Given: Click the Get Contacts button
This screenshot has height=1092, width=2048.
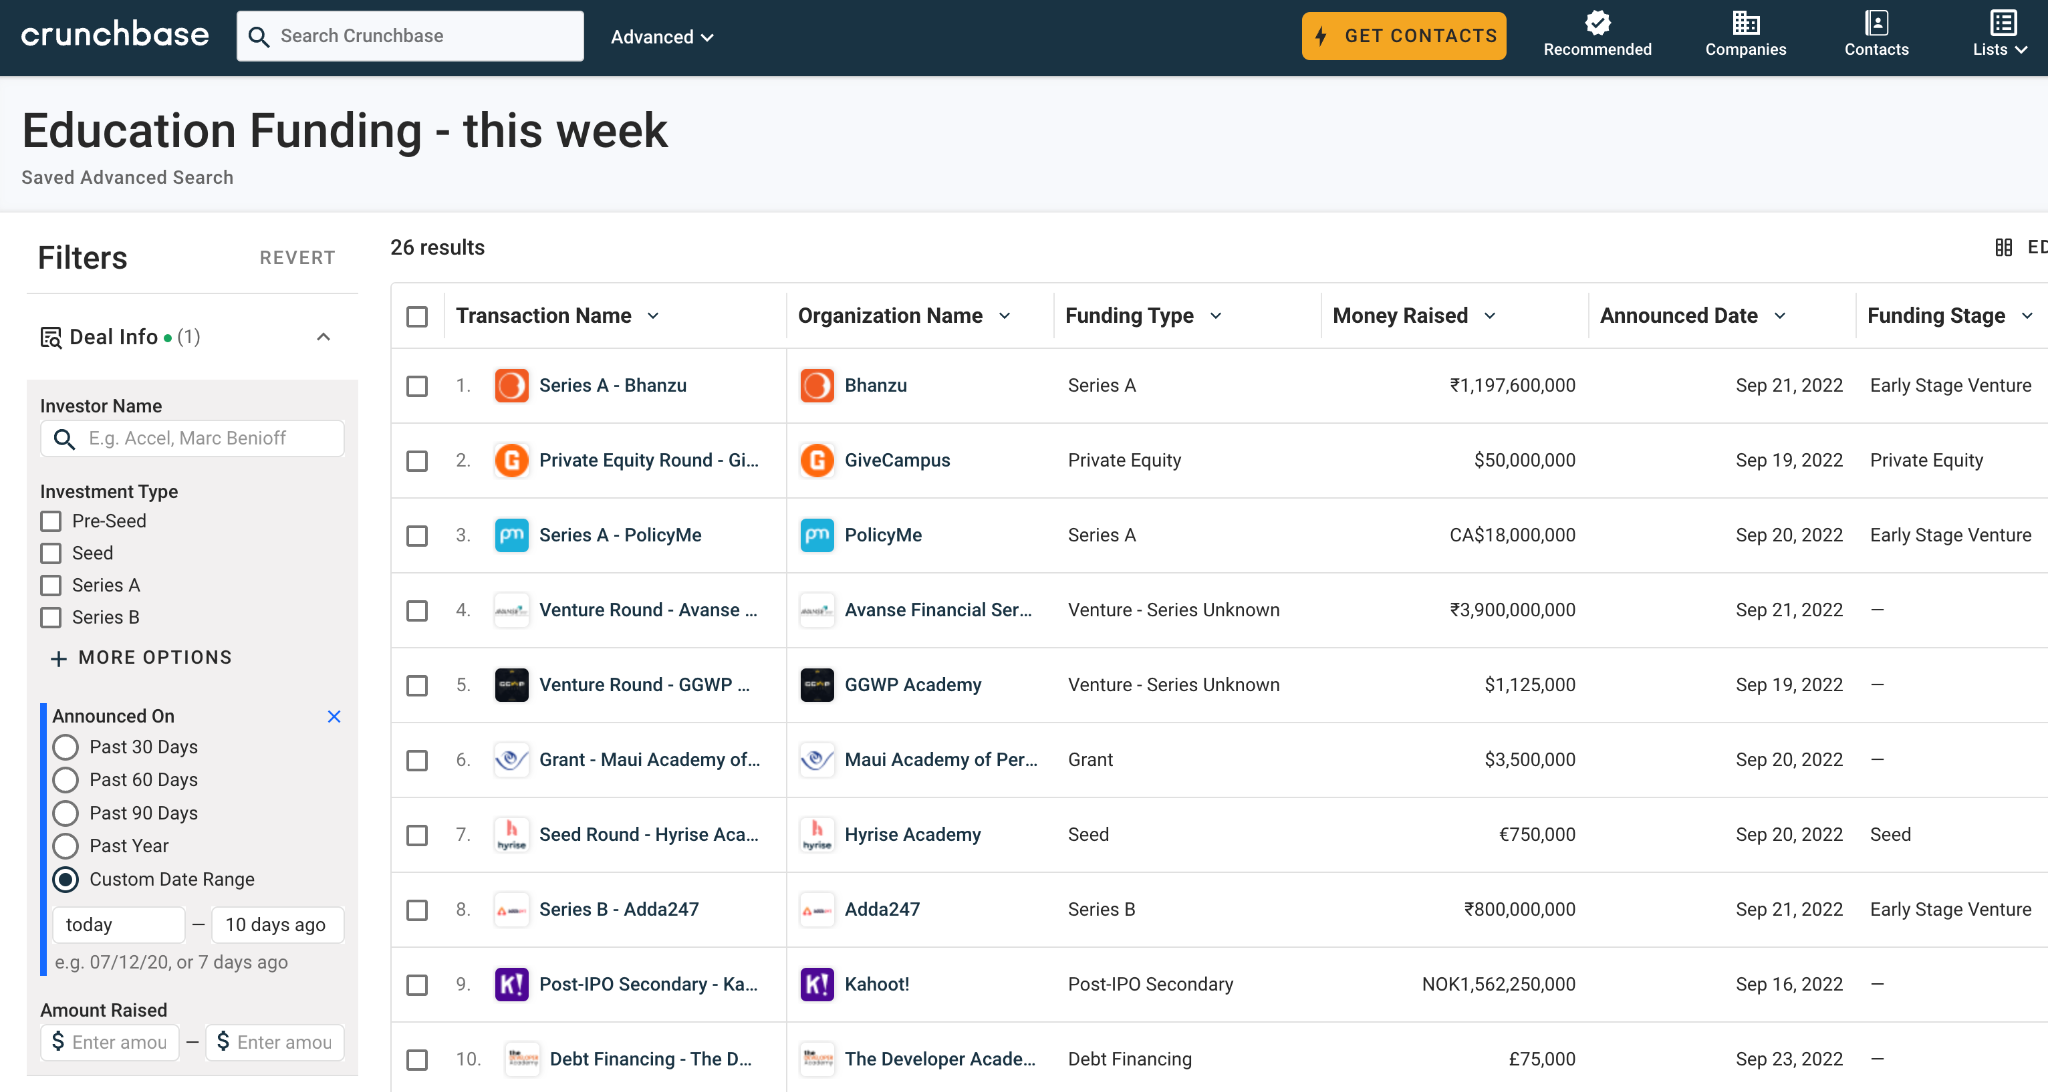Looking at the screenshot, I should 1404,36.
